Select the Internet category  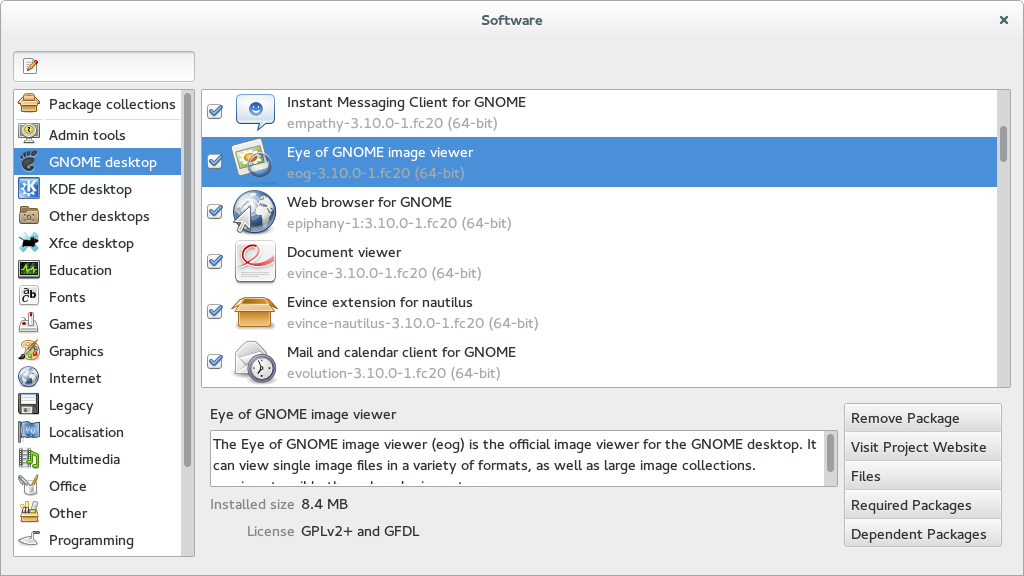click(75, 378)
